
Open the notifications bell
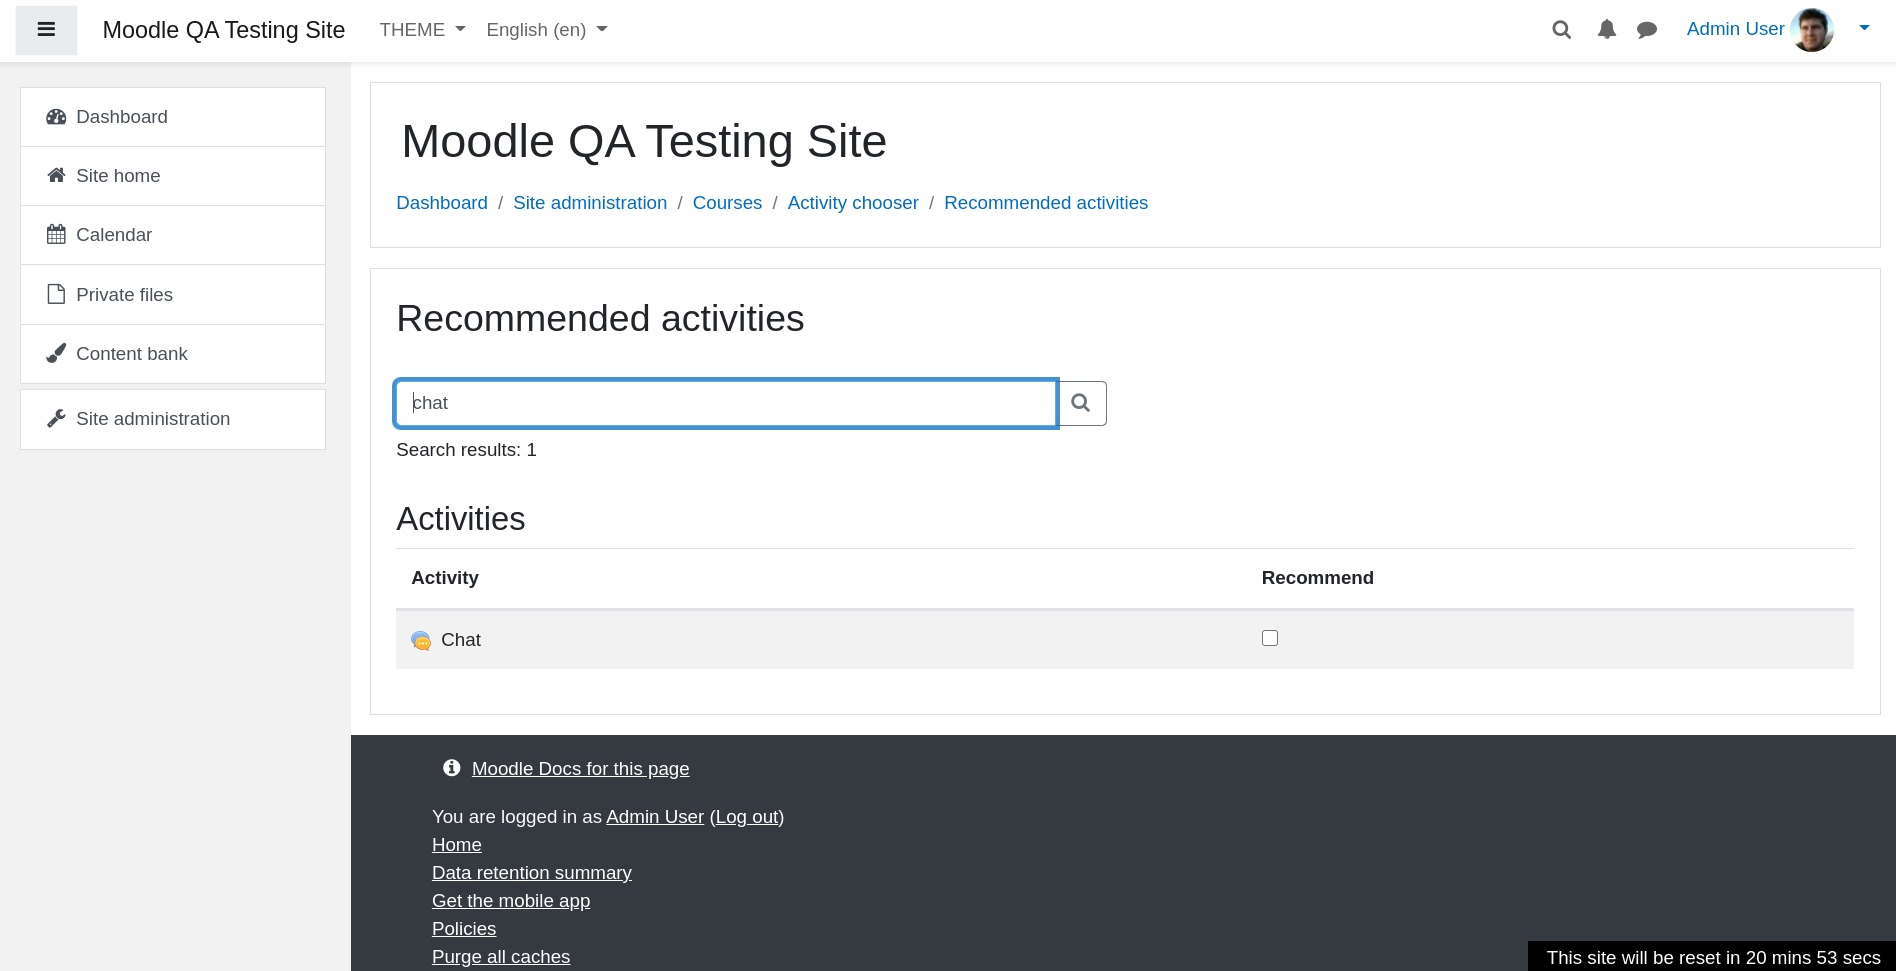(1606, 30)
